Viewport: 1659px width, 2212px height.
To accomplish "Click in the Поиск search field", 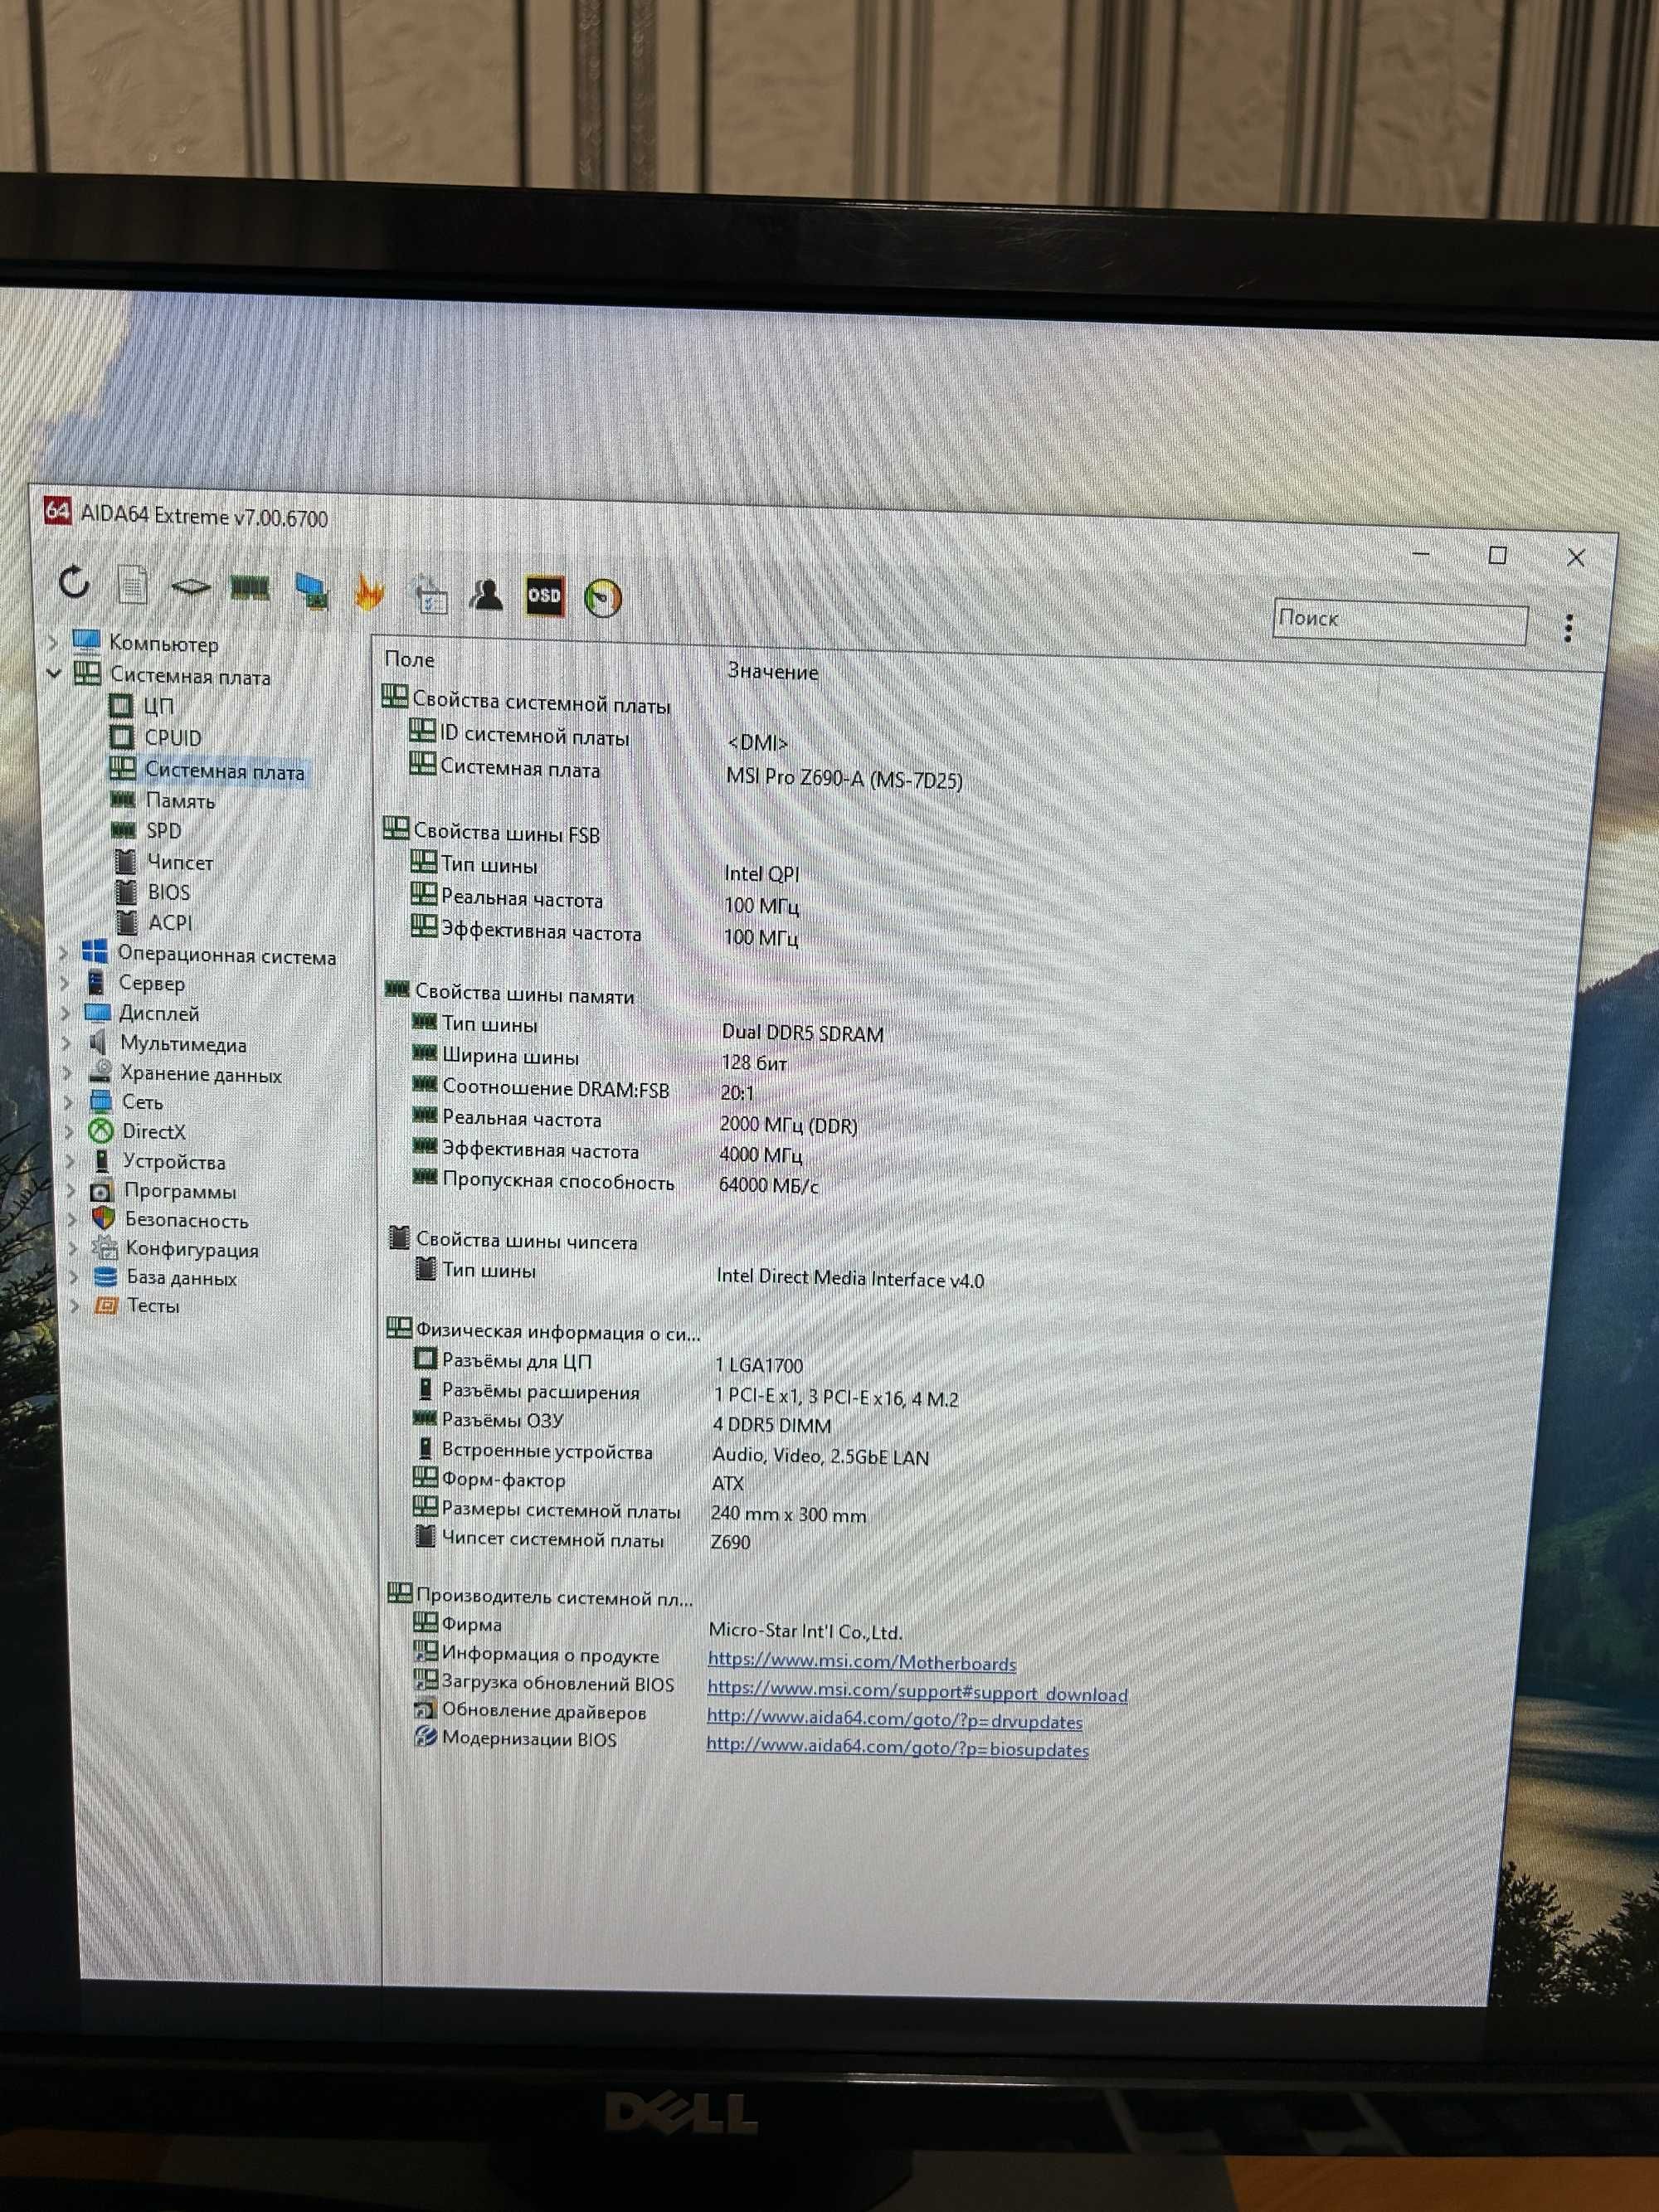I will click(x=1399, y=622).
